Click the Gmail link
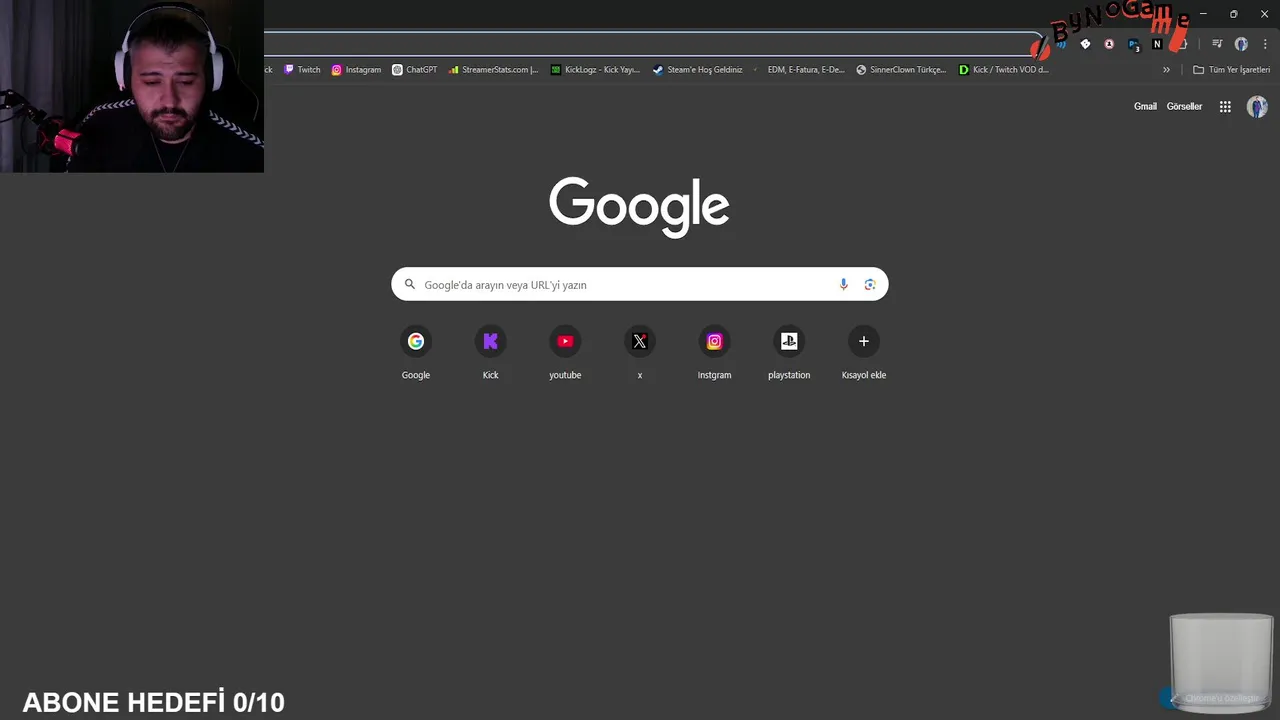The height and width of the screenshot is (720, 1280). [1145, 106]
